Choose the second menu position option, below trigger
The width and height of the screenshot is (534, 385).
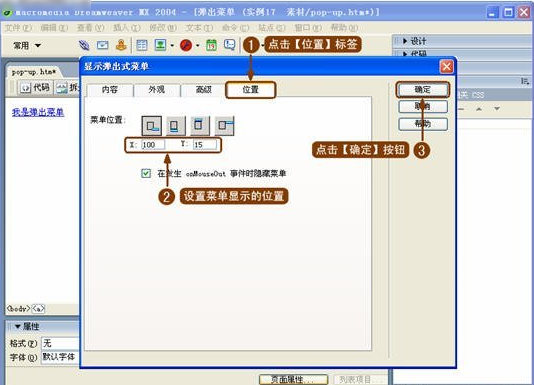(176, 126)
